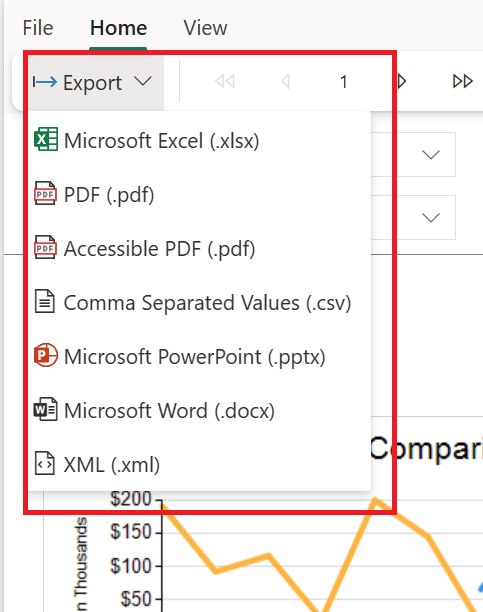Click the $200 axis label

pos(130,499)
